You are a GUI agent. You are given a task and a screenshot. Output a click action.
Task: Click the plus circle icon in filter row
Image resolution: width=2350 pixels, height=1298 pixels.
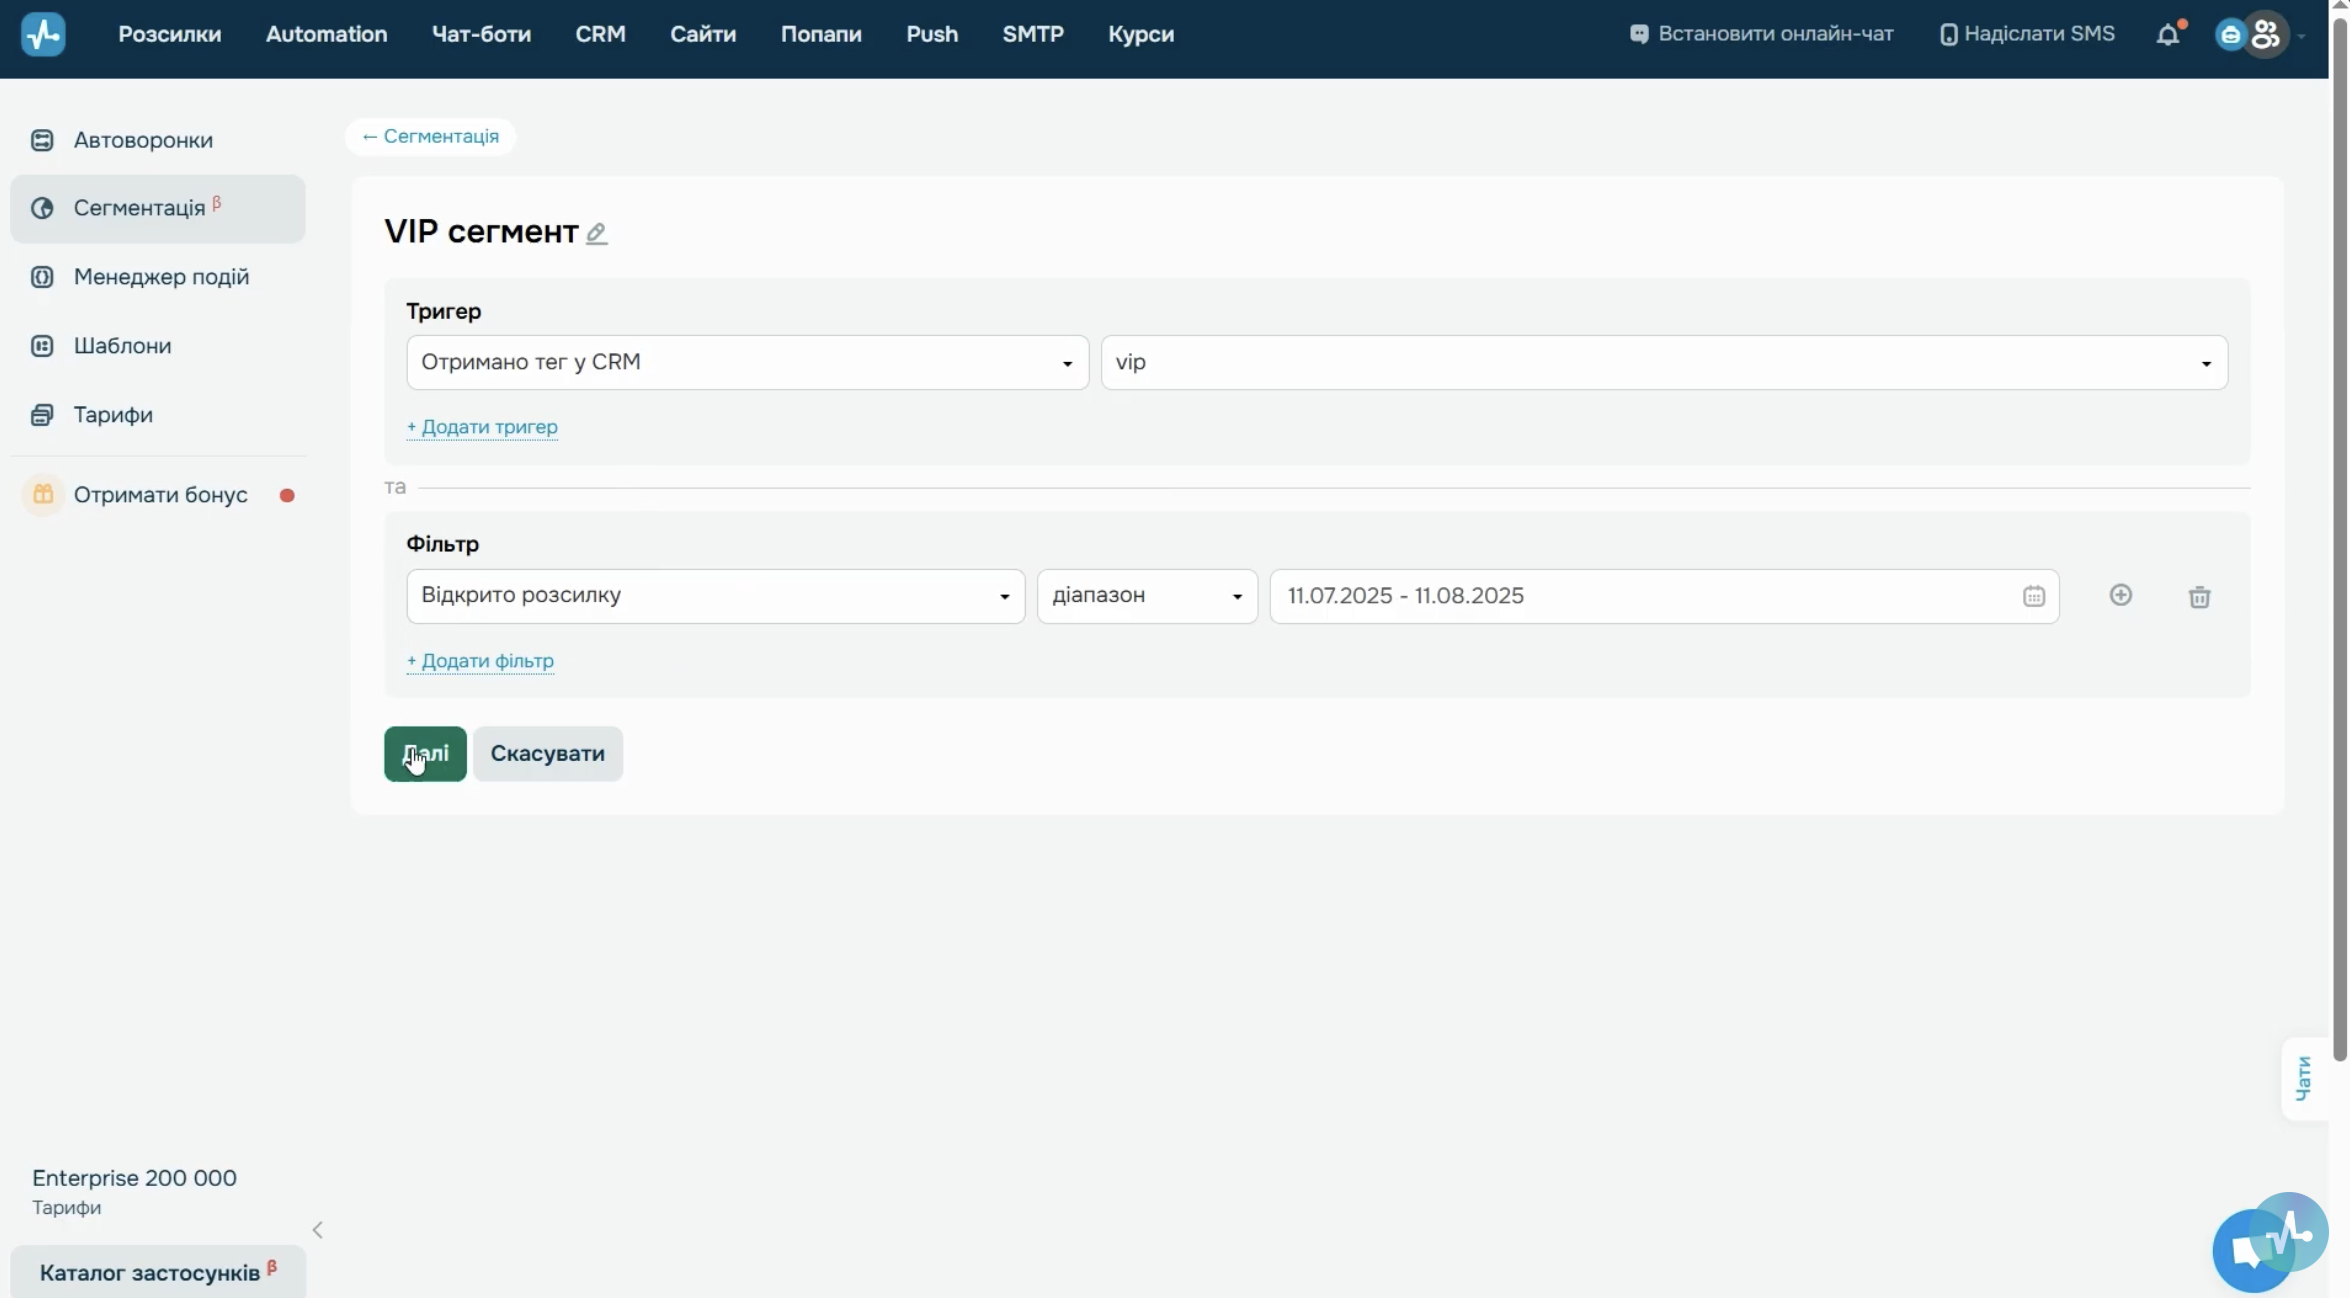point(2120,596)
